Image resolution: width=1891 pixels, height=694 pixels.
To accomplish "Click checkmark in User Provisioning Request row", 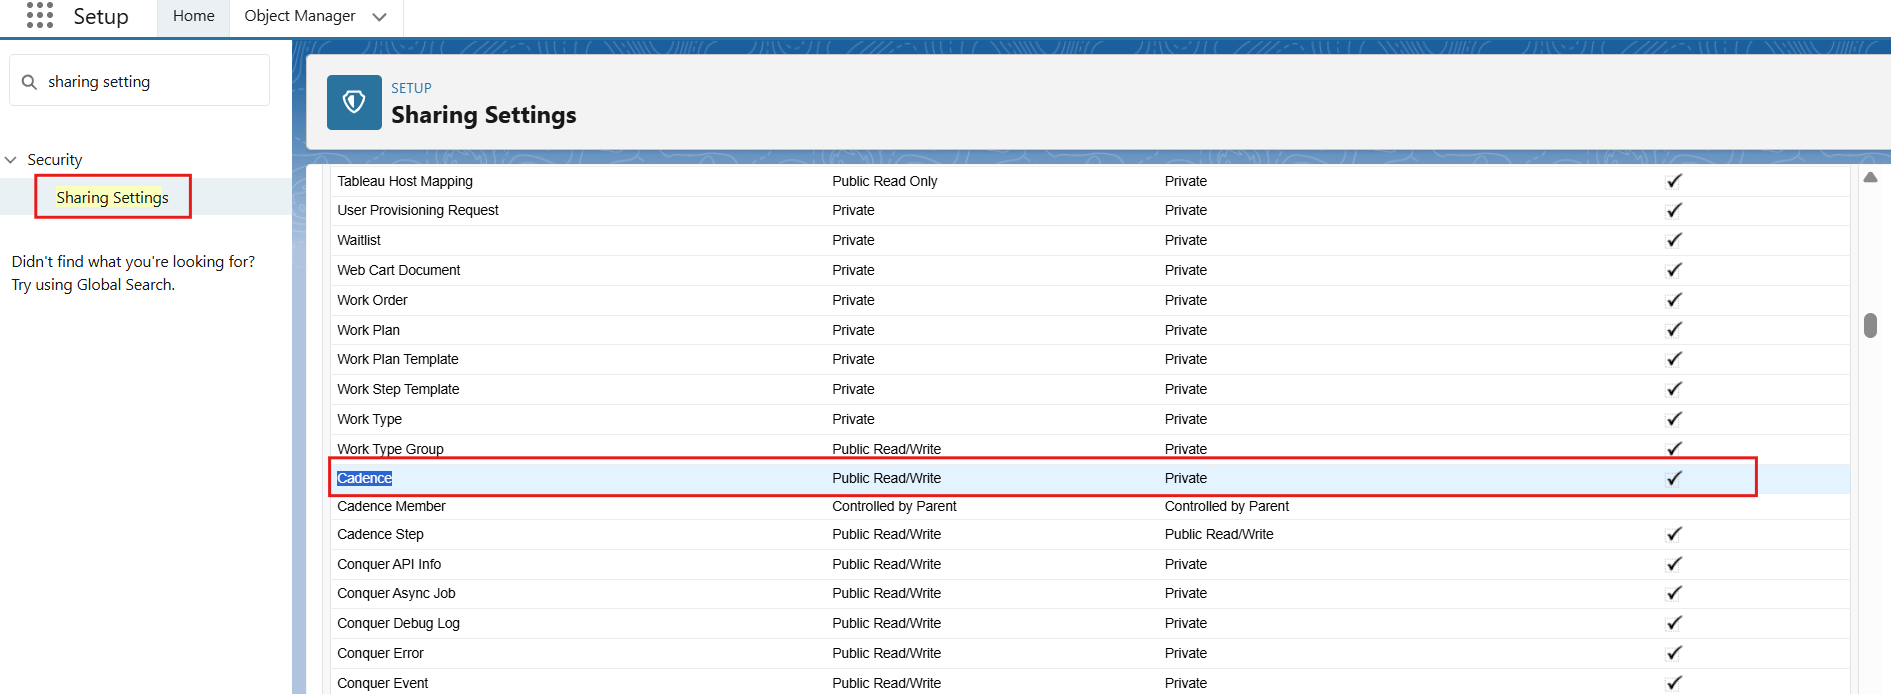I will 1673,210.
